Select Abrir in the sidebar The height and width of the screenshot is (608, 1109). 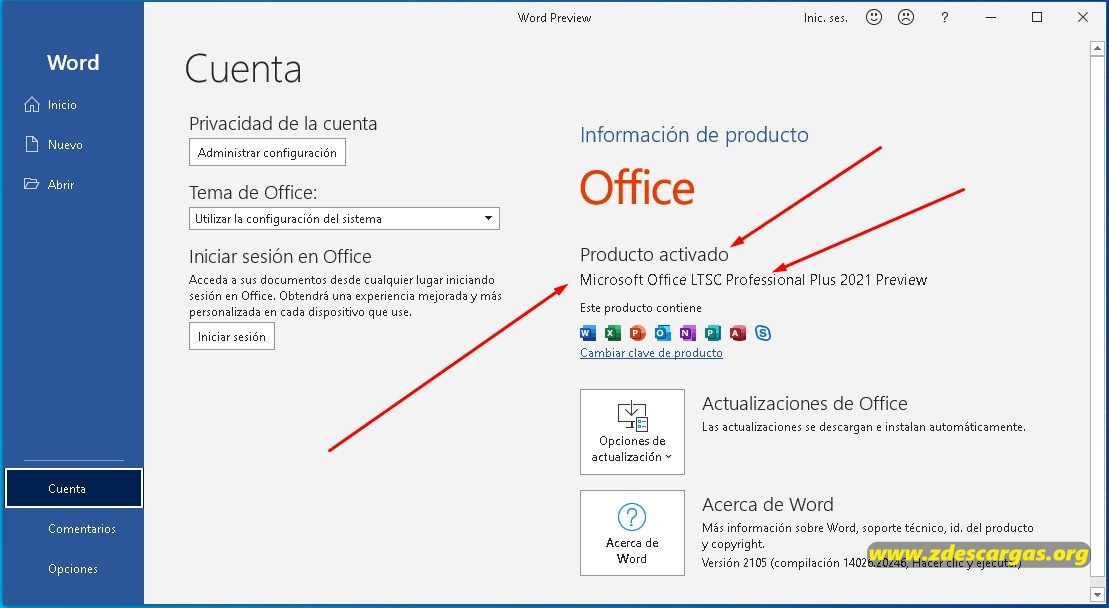(x=72, y=184)
